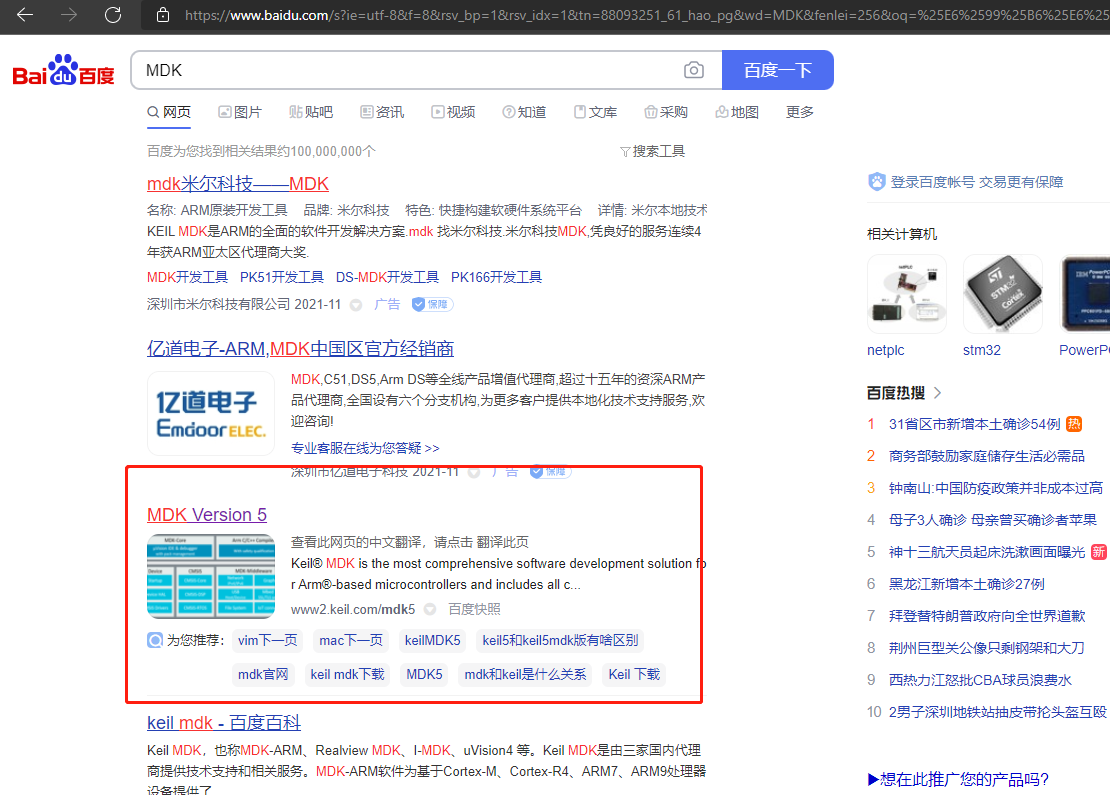Click 保障 badge under 米尔科技 result

432,304
